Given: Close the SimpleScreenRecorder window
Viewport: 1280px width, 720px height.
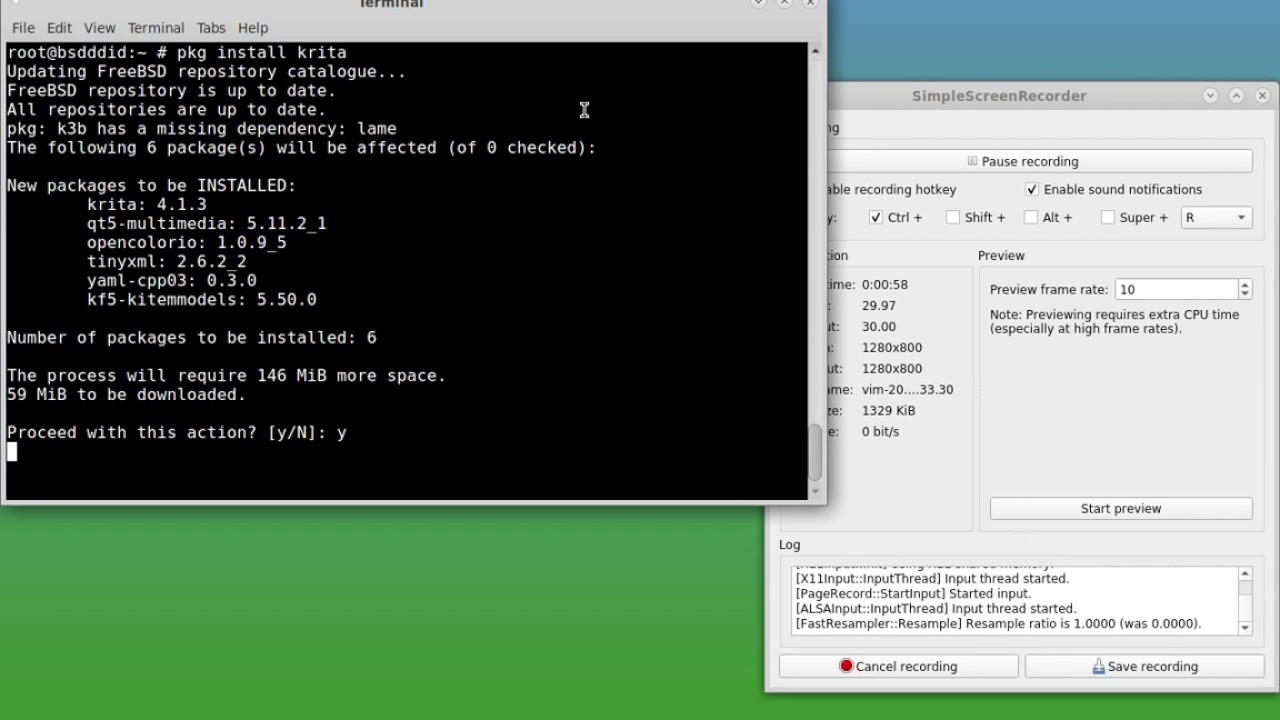Looking at the screenshot, I should [1262, 96].
